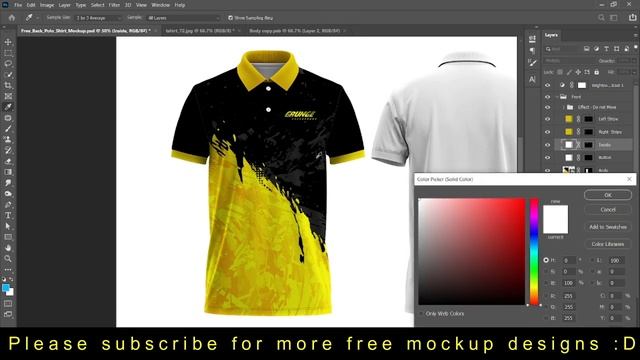Hide the Right Stripe layer
Image resolution: width=640 pixels, height=360 pixels.
tap(548, 132)
